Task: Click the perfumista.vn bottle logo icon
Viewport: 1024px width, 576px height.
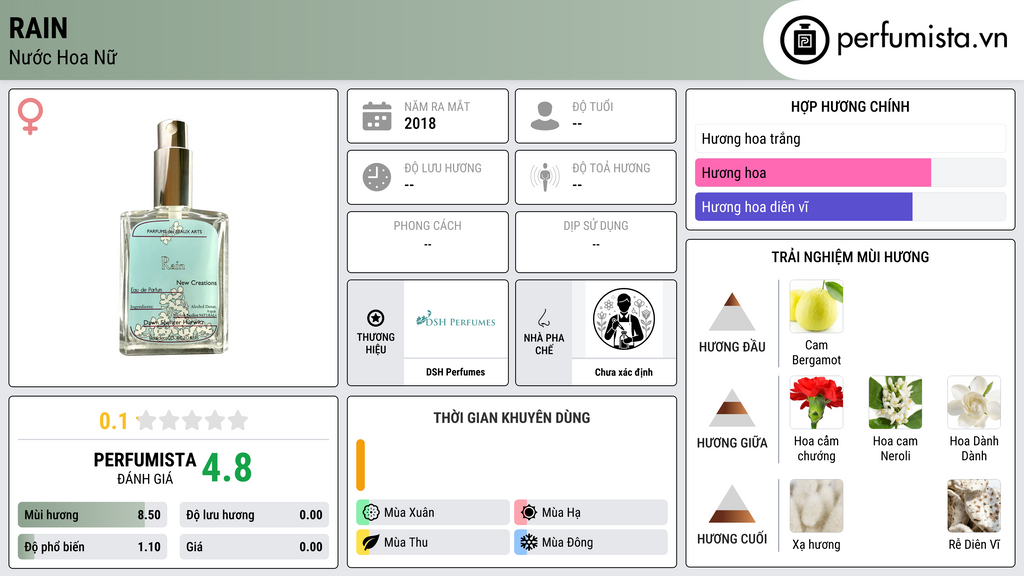Action: [x=804, y=40]
